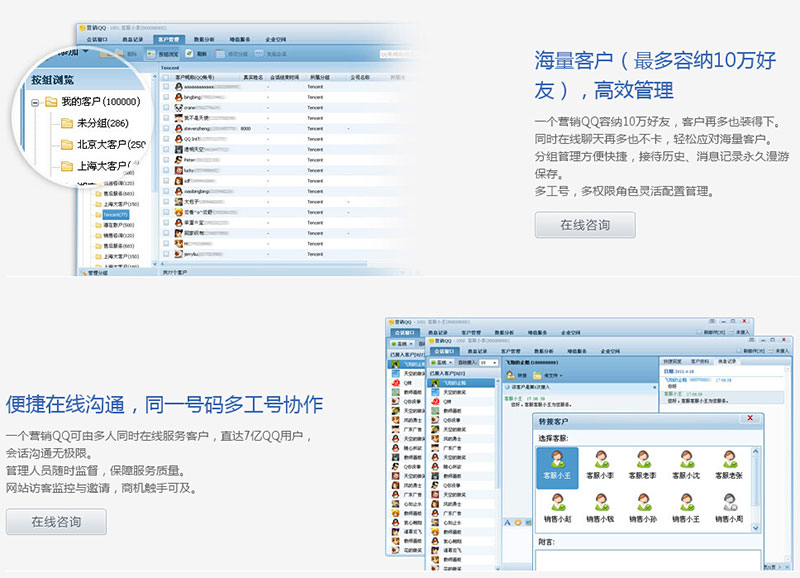The height and width of the screenshot is (578, 800).
Task: Open 企业空间 tab in customer window
Action: pyautogui.click(x=276, y=39)
